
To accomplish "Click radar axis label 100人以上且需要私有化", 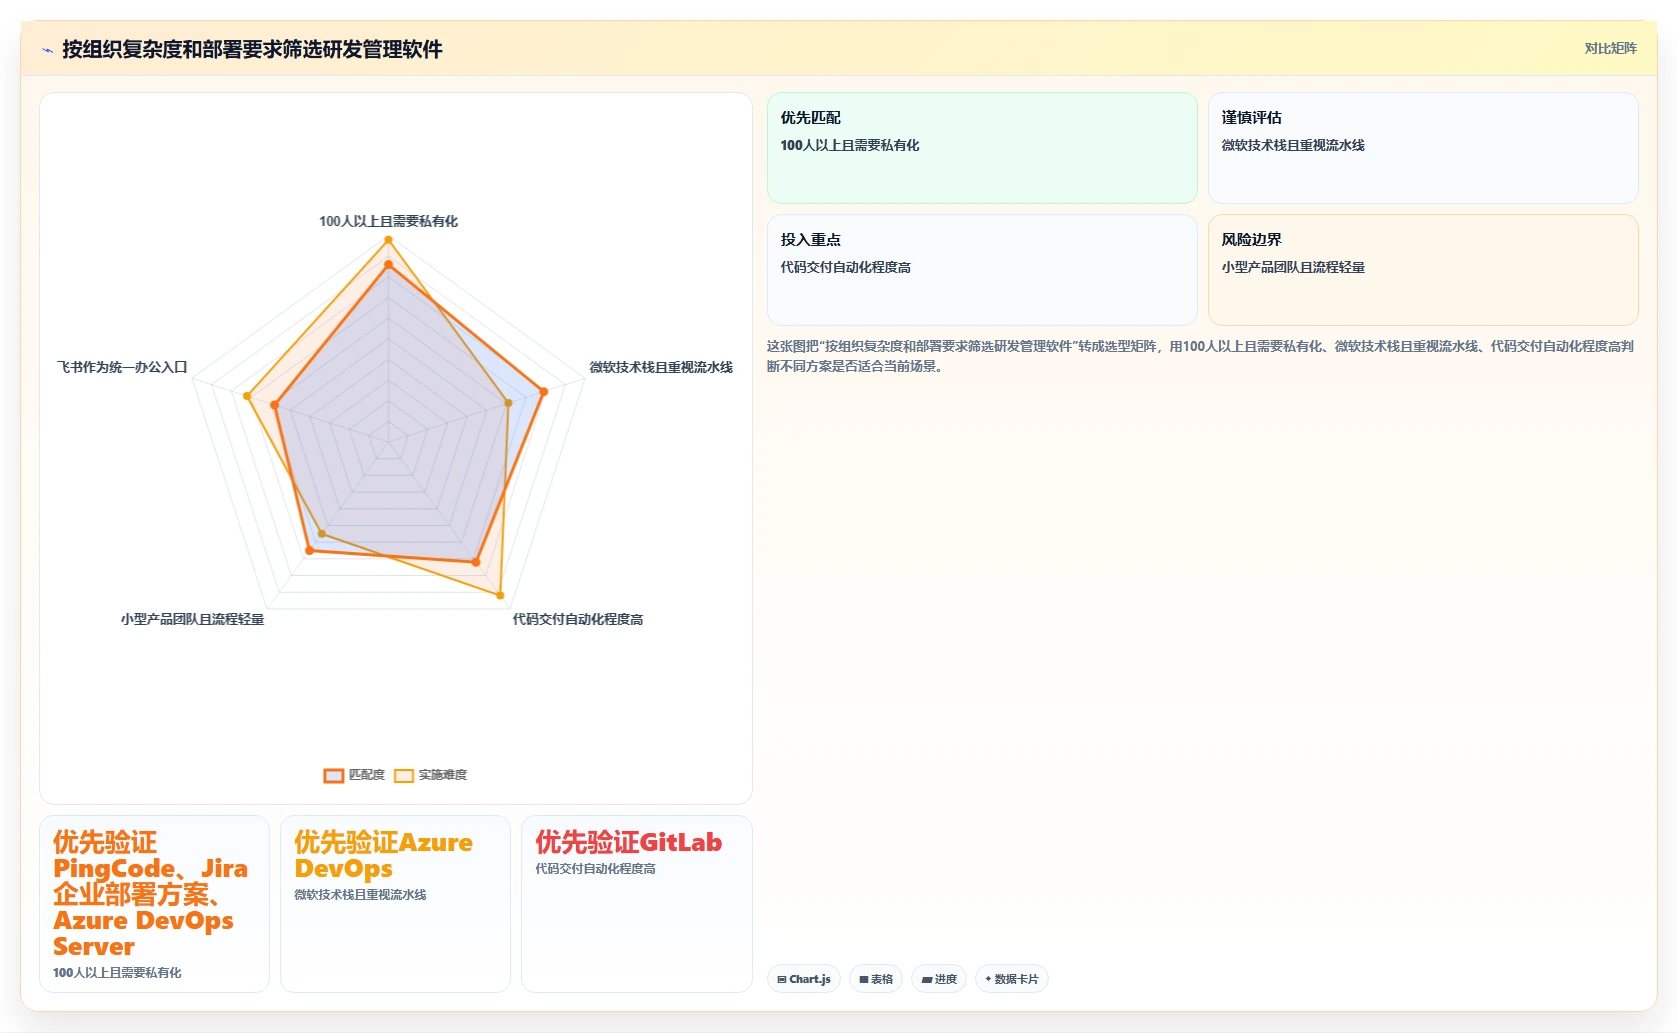I will coord(388,221).
